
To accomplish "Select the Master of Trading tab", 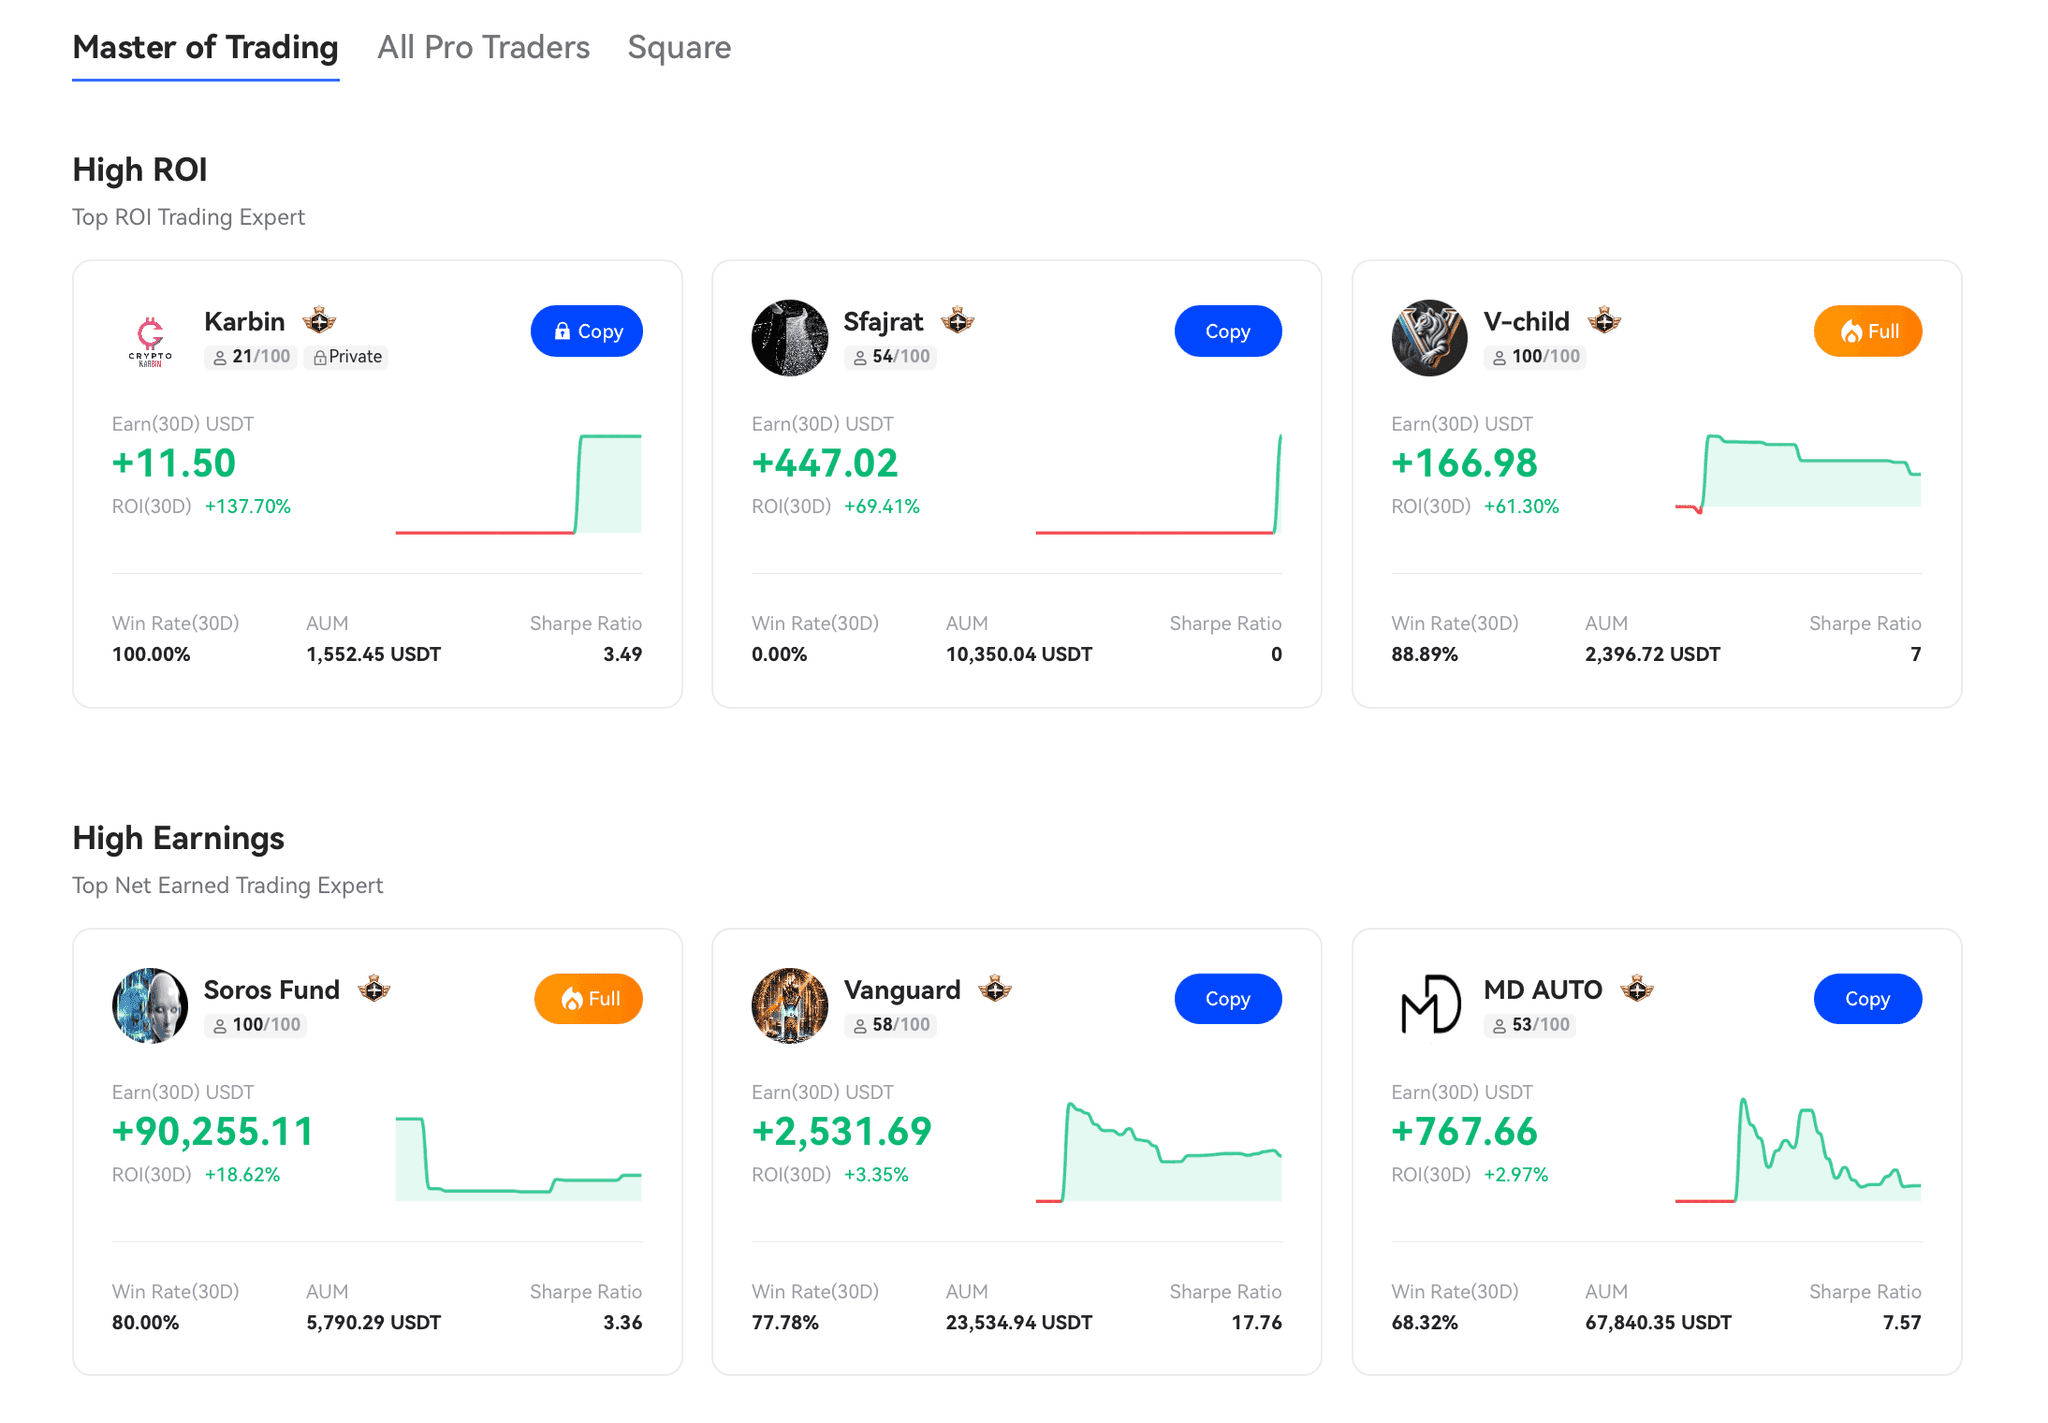I will 205,47.
